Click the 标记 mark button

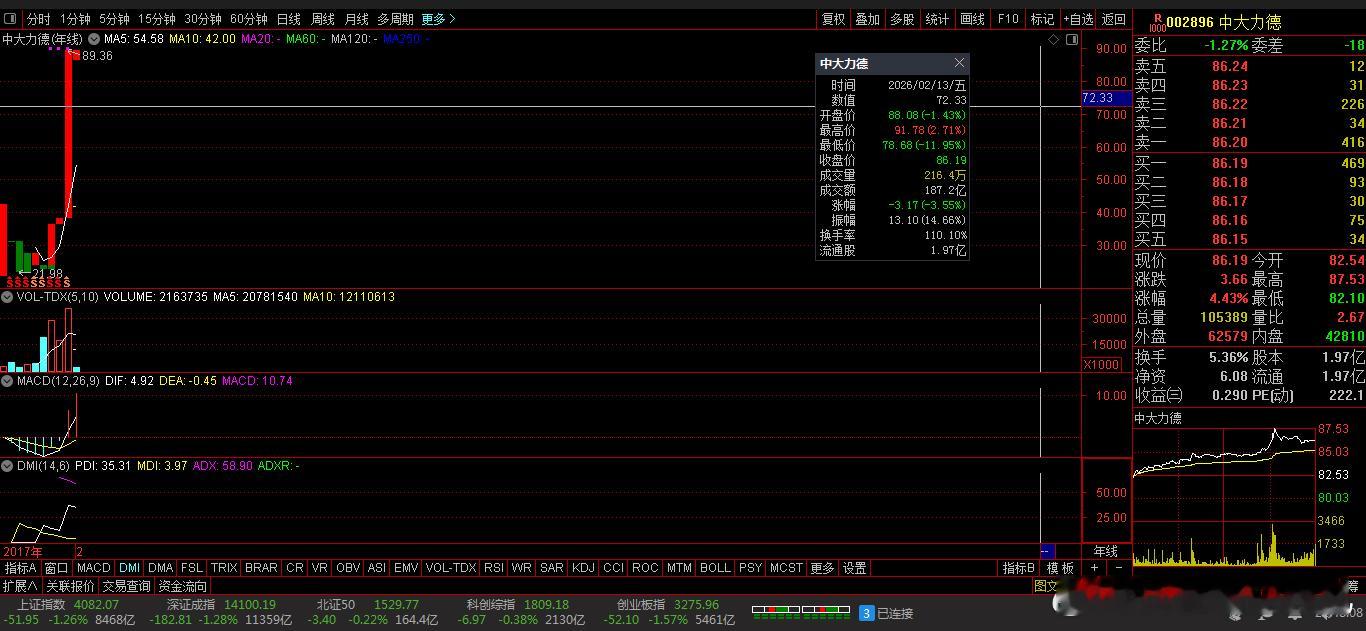pyautogui.click(x=1042, y=19)
